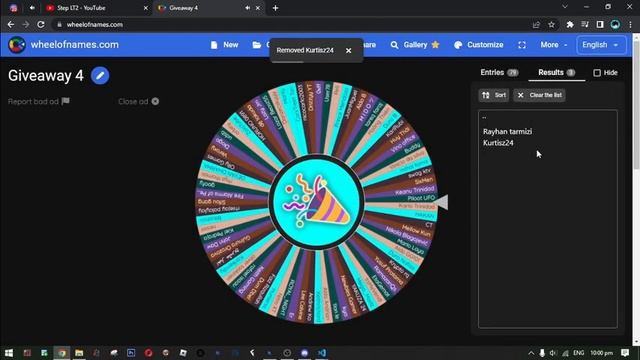Open the Windows Start menu

pos(9,353)
